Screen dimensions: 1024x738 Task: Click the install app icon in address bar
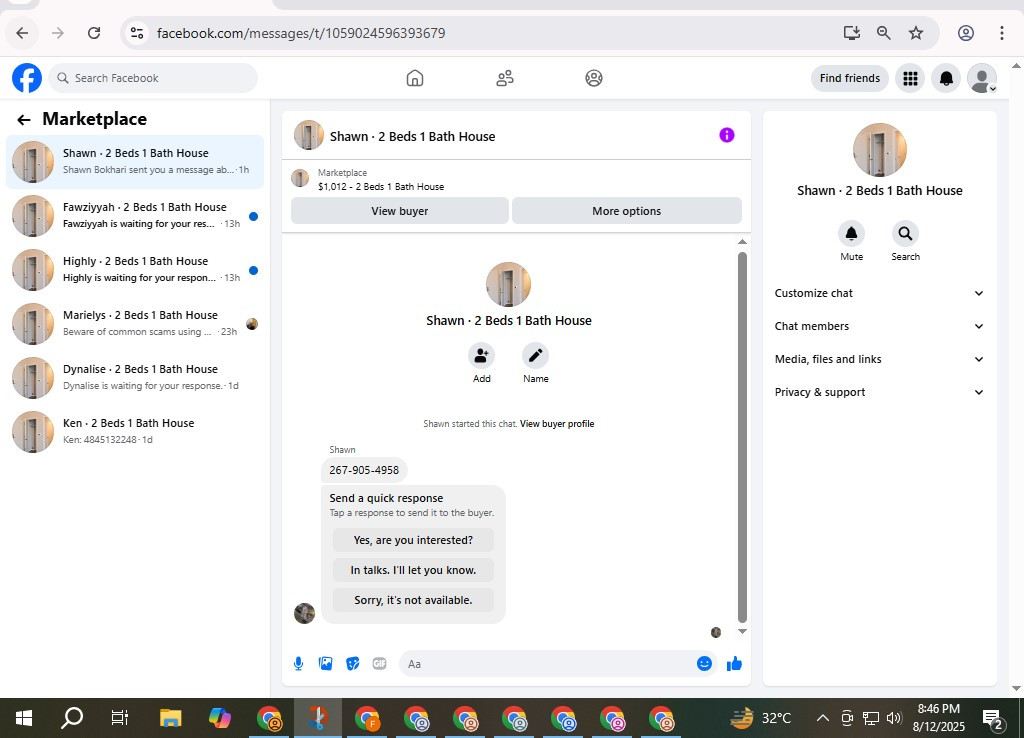point(852,33)
